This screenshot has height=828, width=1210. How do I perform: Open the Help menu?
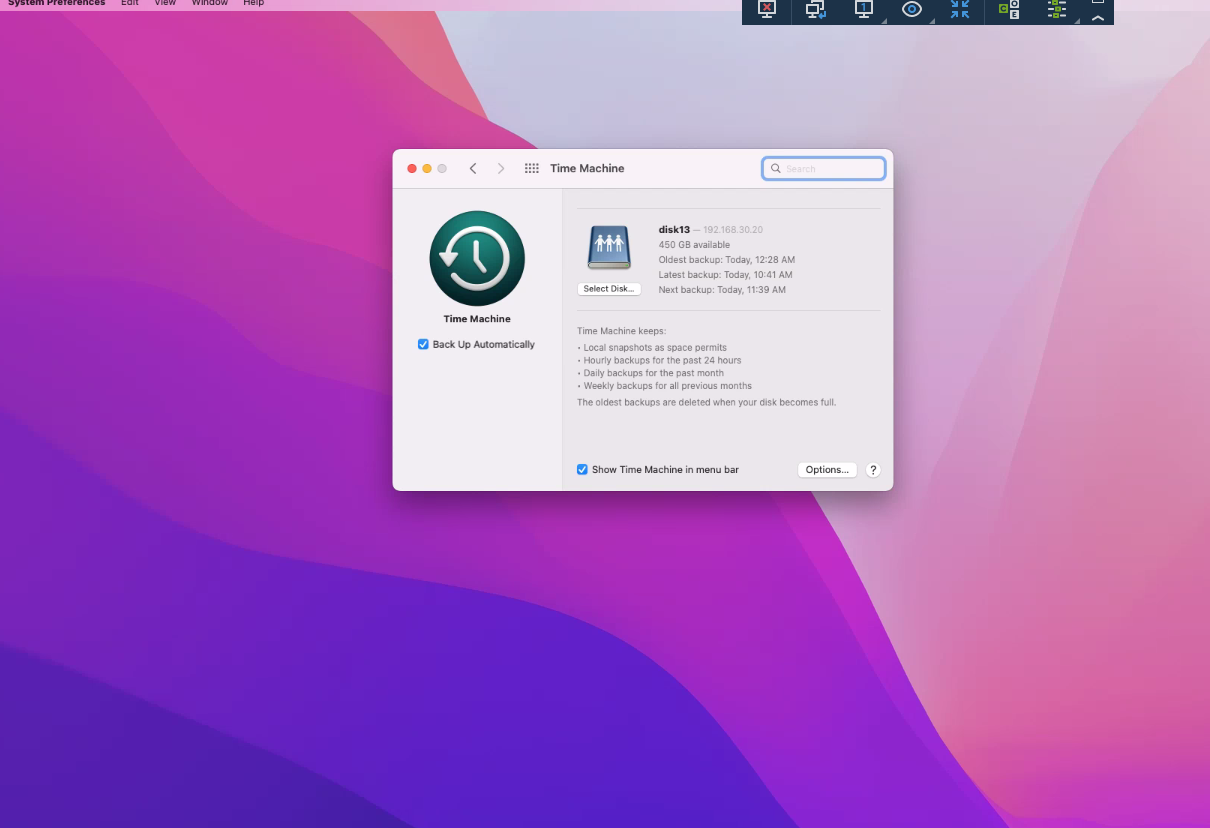coord(254,3)
